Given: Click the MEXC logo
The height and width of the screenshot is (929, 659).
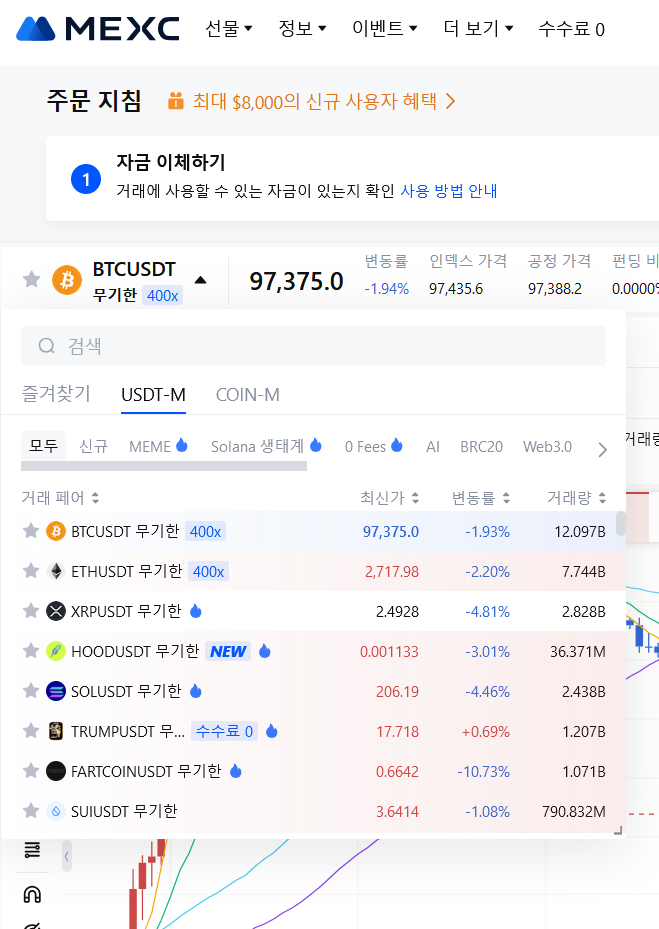Looking at the screenshot, I should 98,28.
